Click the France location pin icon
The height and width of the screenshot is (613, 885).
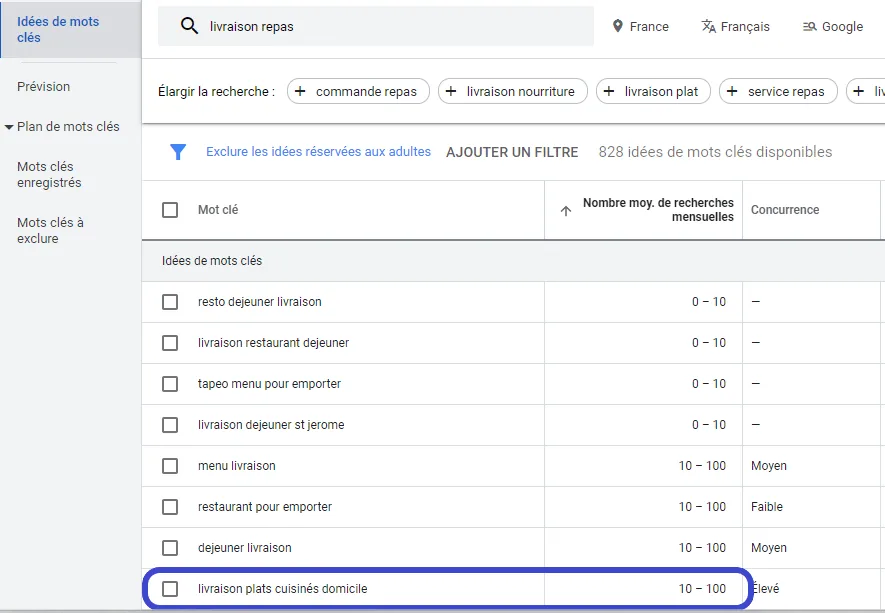[617, 26]
